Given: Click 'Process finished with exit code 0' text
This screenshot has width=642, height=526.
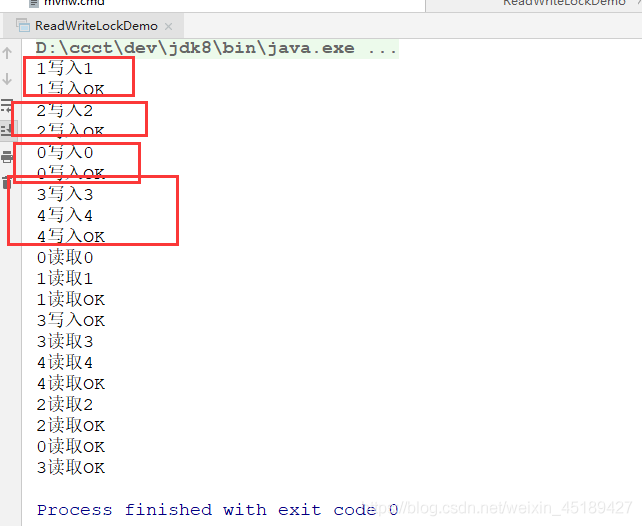Looking at the screenshot, I should tap(217, 510).
